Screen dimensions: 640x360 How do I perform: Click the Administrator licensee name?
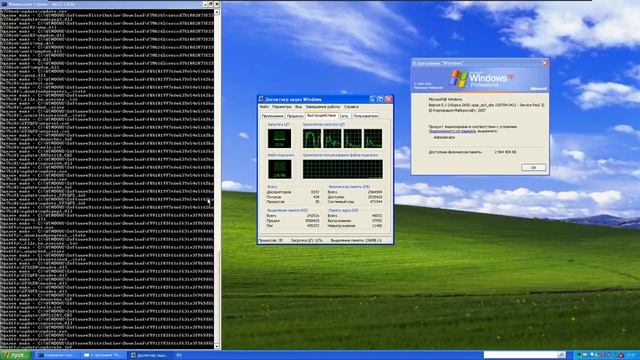point(444,138)
